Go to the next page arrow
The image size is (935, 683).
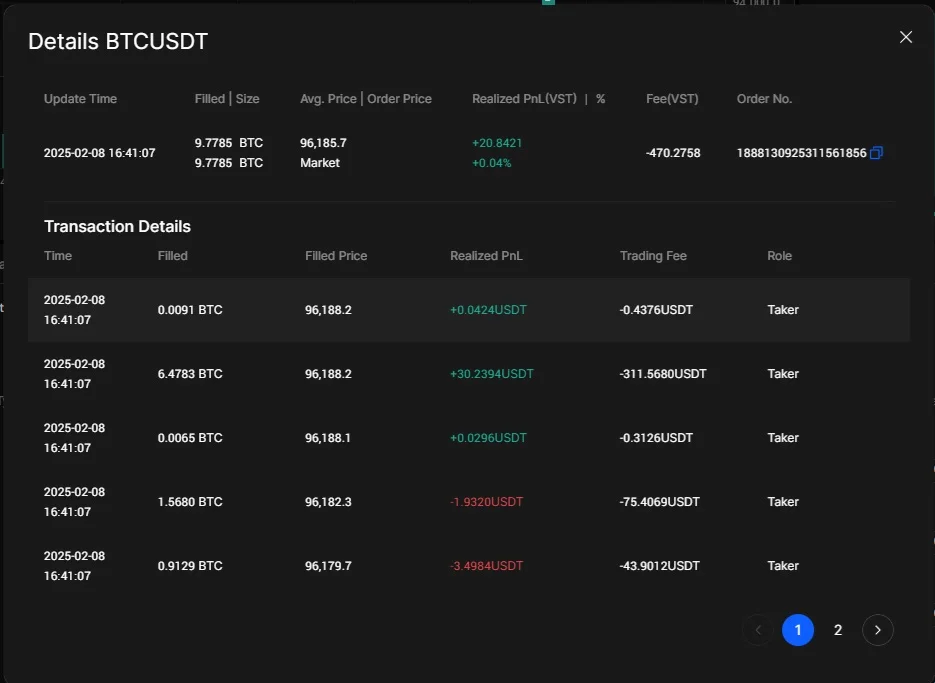click(x=878, y=630)
